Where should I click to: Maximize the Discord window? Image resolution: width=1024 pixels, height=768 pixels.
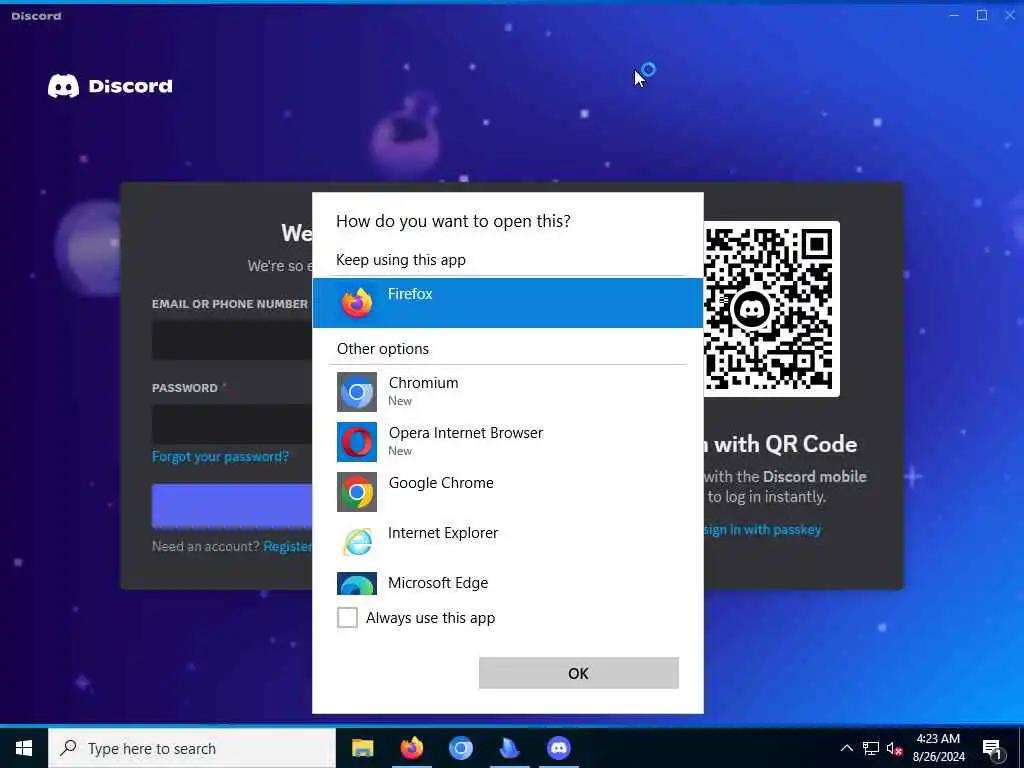(x=982, y=15)
